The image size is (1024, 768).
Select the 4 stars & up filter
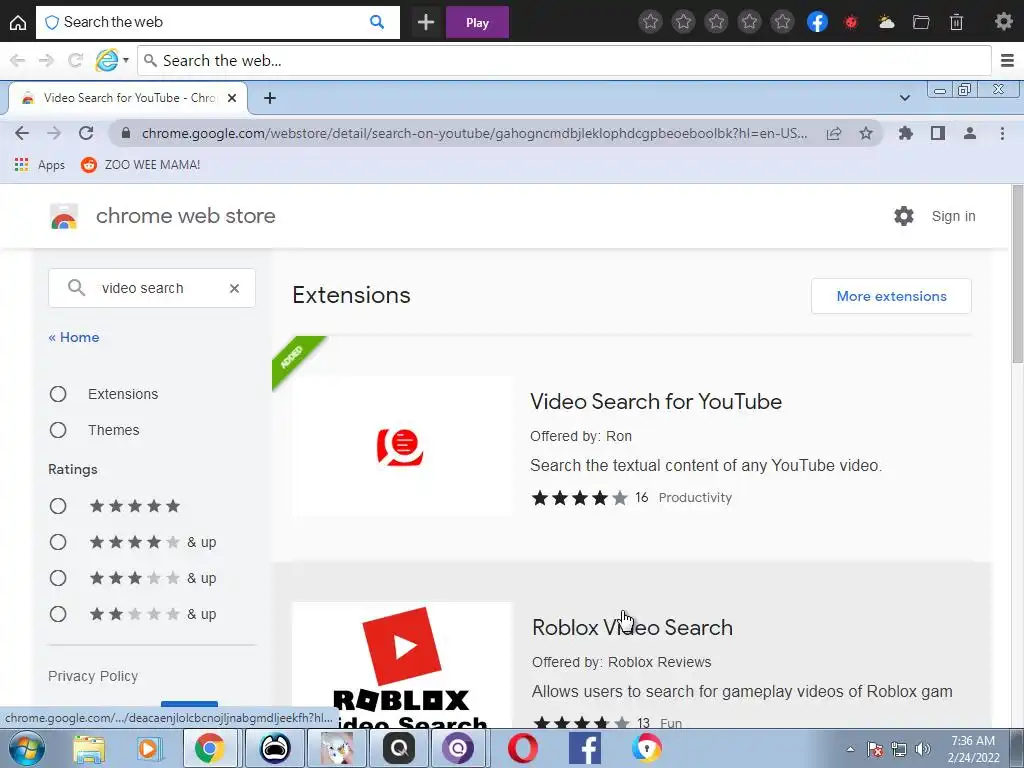pos(58,542)
